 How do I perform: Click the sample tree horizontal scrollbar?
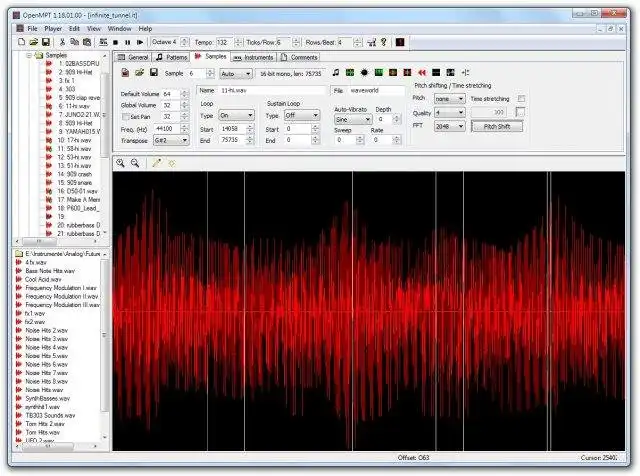[57, 241]
